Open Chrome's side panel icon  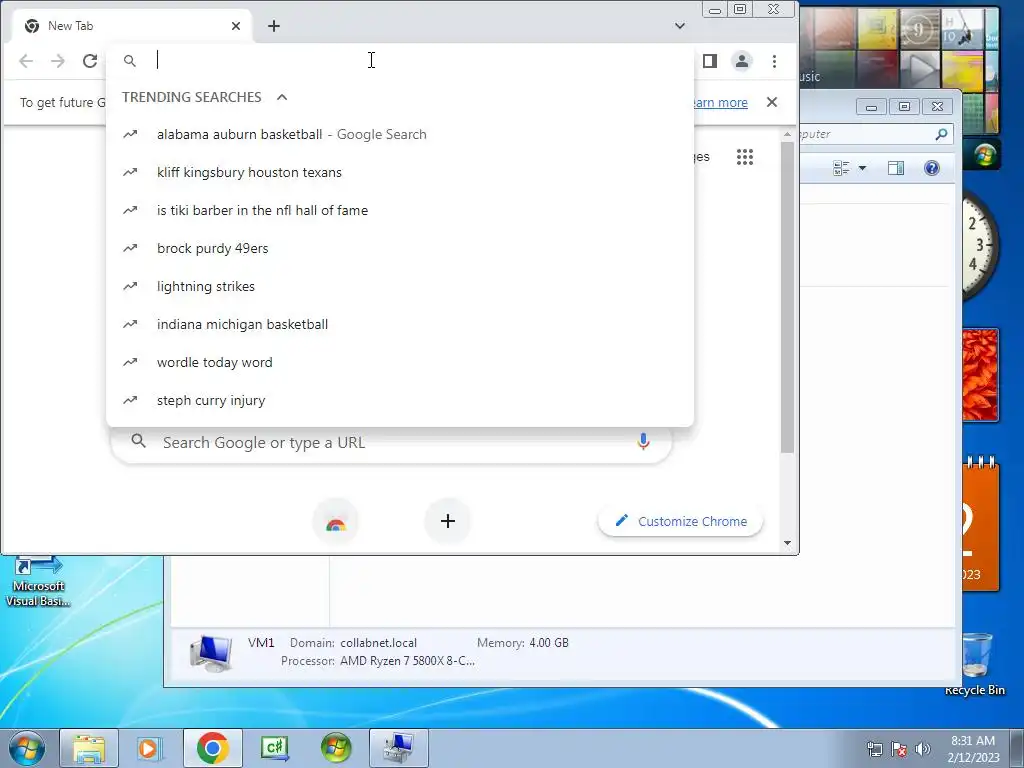pos(710,61)
